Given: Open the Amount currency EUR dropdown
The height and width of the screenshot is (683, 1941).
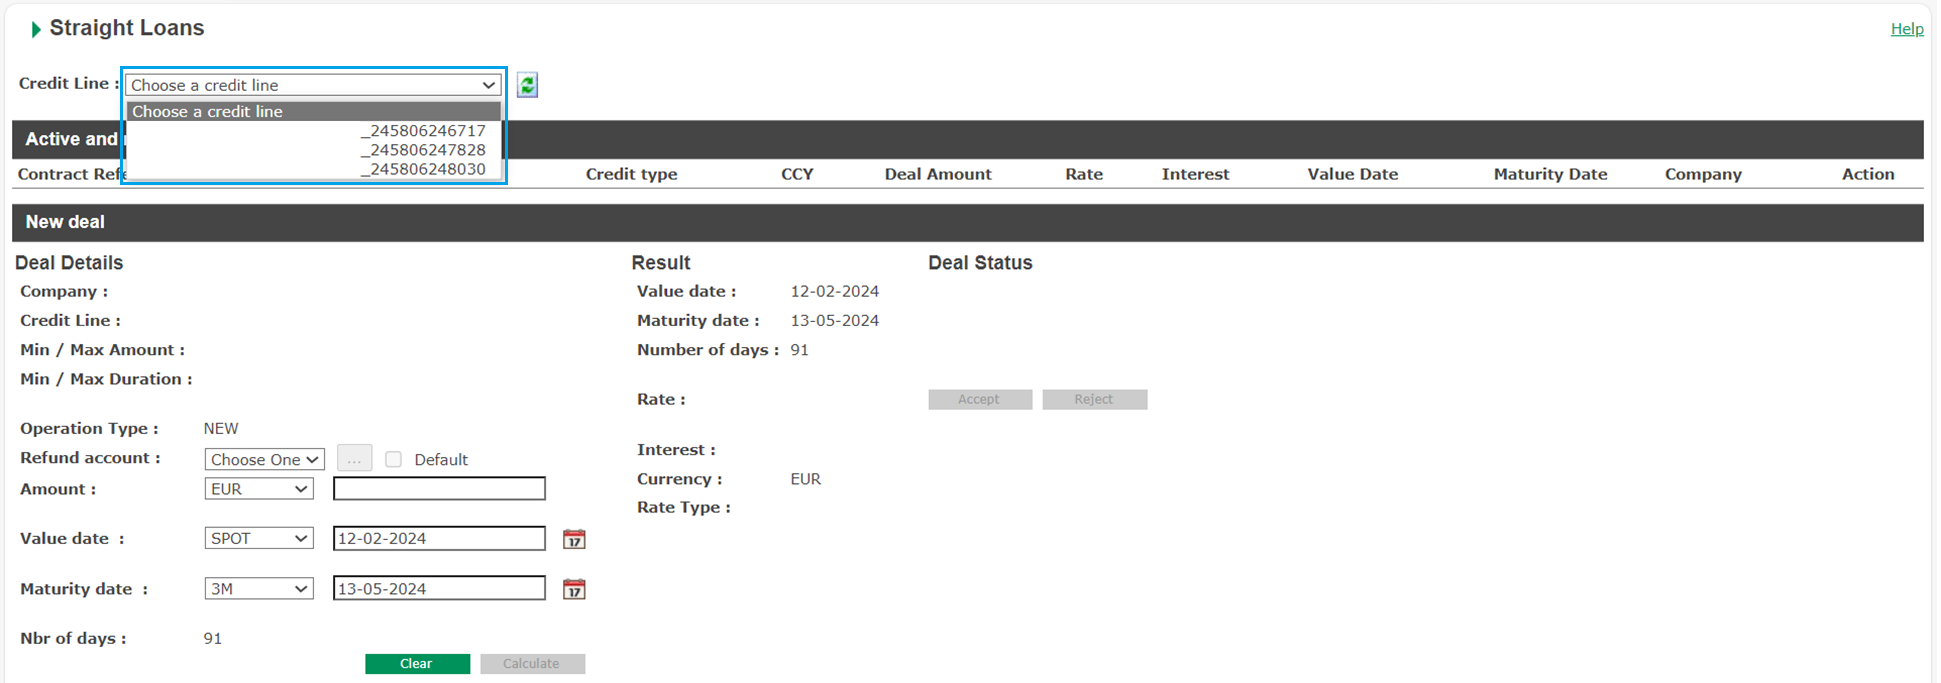Looking at the screenshot, I should pyautogui.click(x=259, y=489).
